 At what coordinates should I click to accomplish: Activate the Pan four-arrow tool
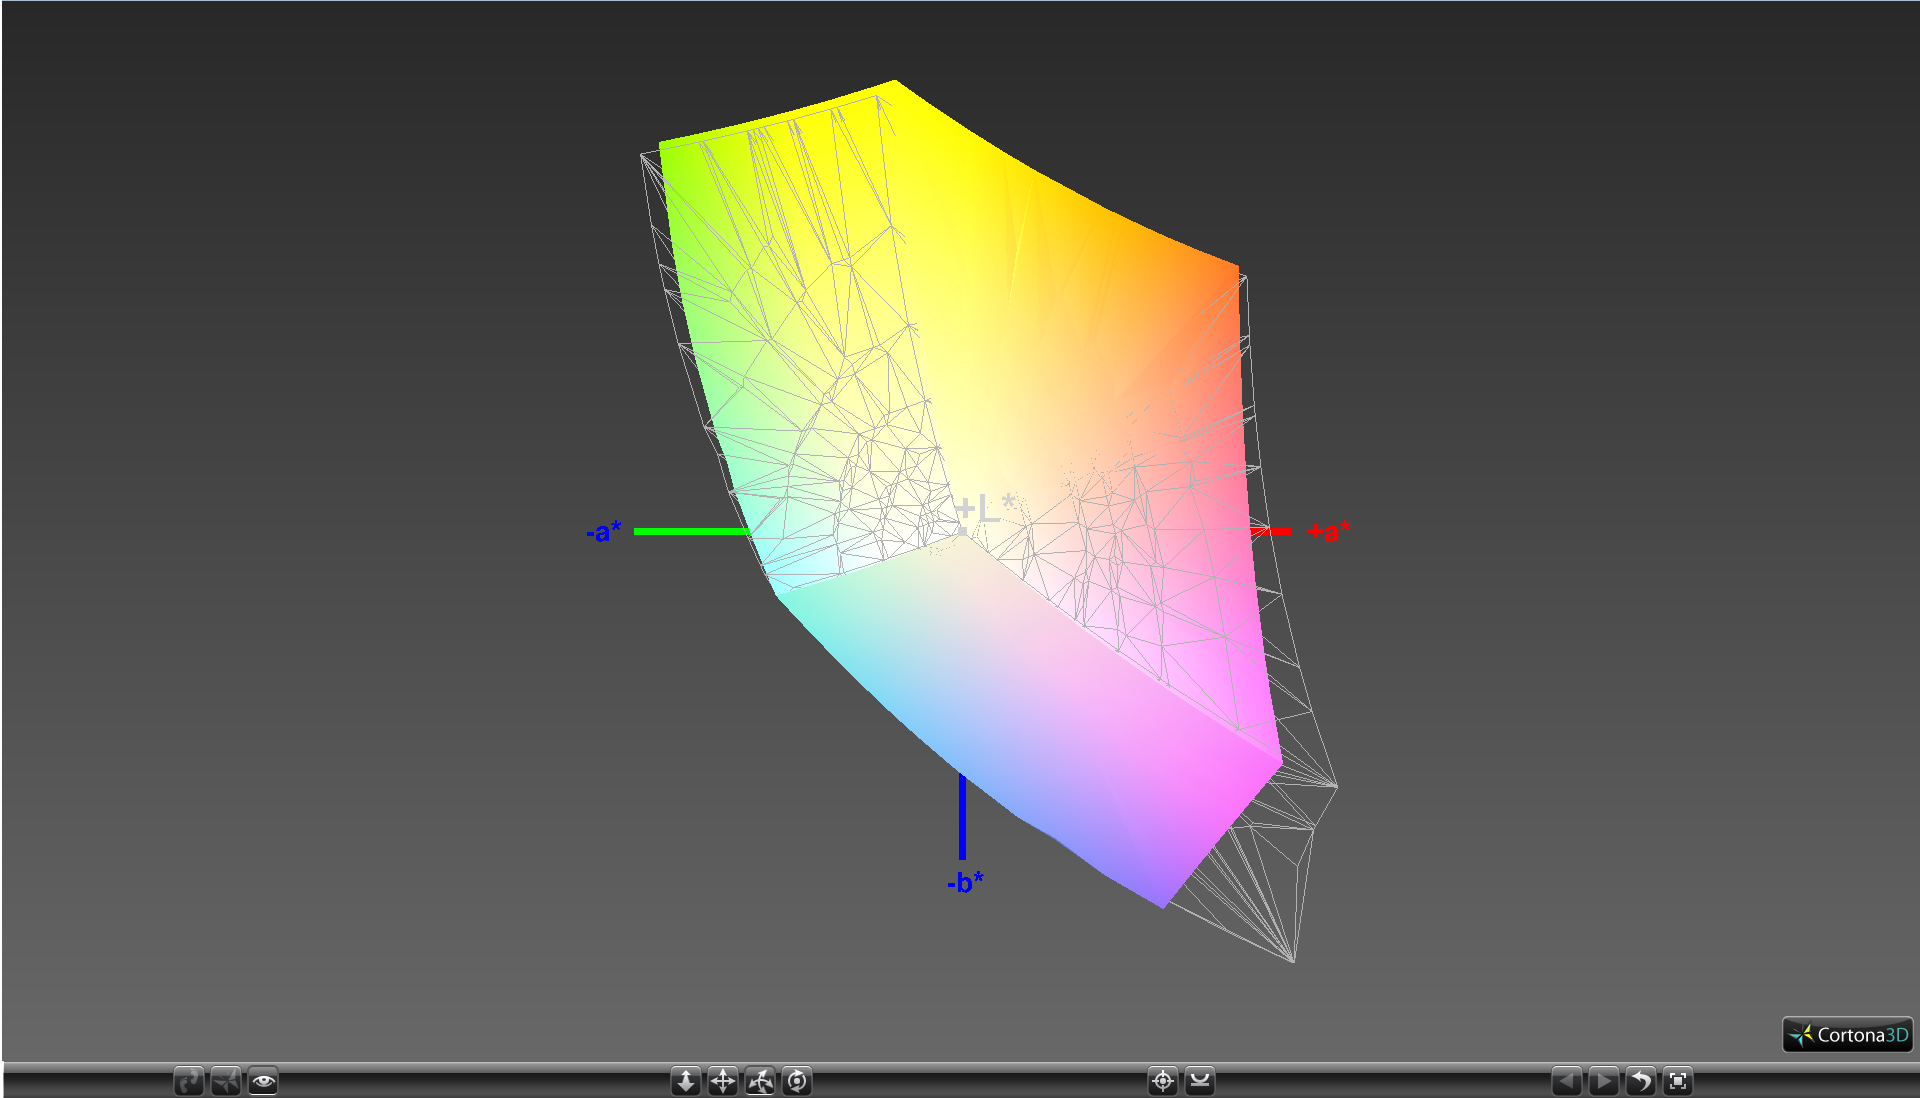723,1081
